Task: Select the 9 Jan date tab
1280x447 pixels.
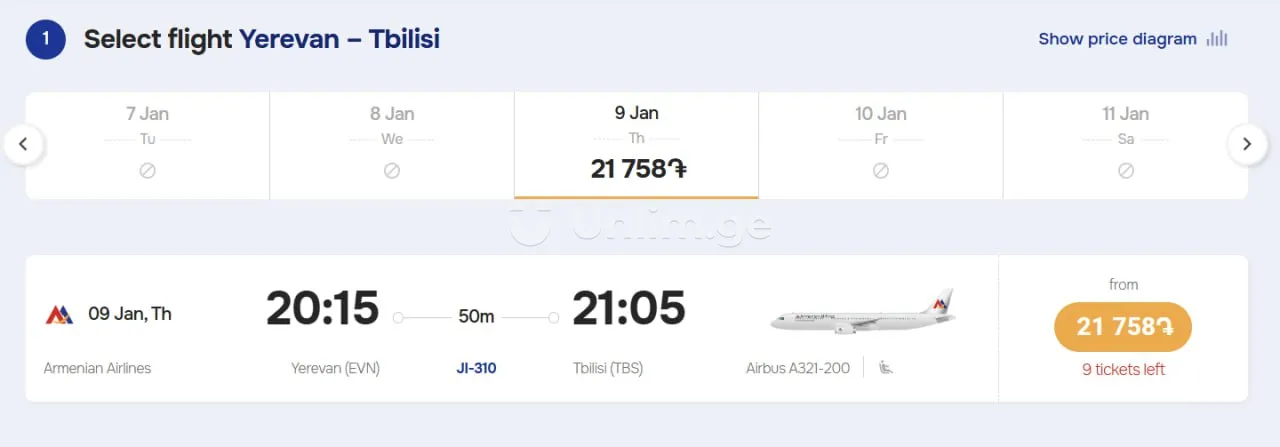Action: 636,145
